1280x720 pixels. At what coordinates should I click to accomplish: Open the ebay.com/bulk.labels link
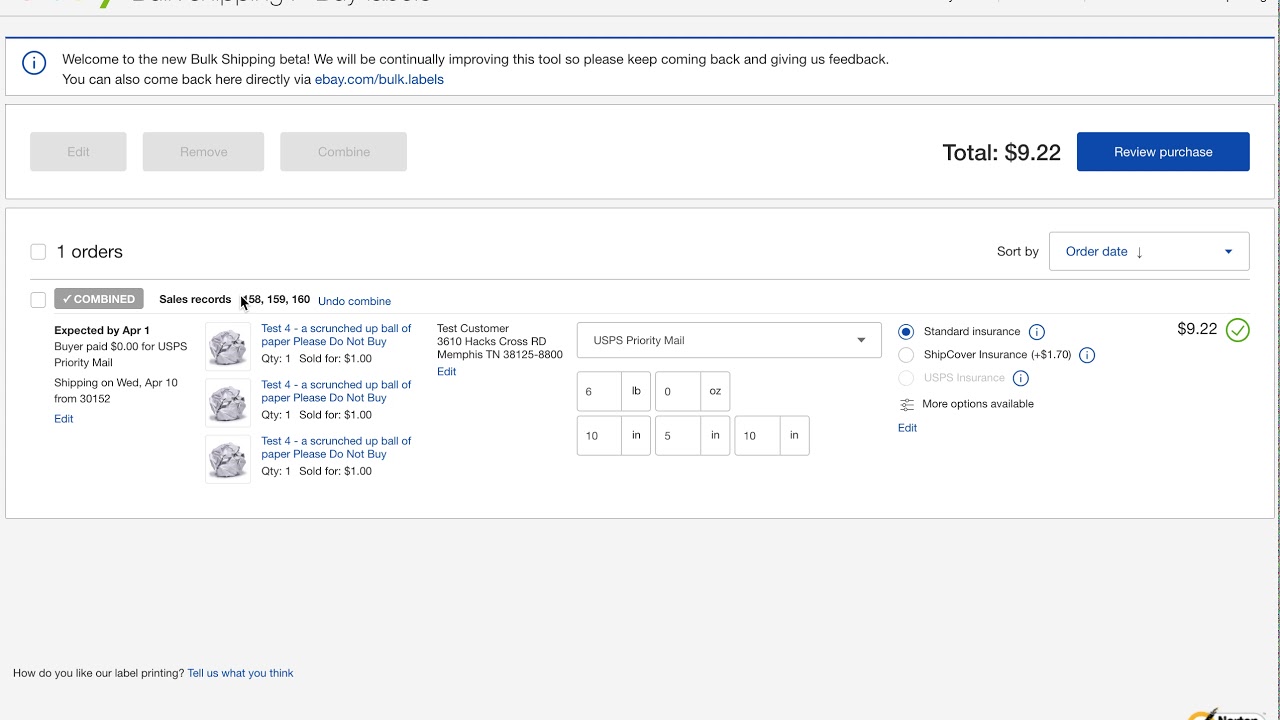(x=379, y=79)
